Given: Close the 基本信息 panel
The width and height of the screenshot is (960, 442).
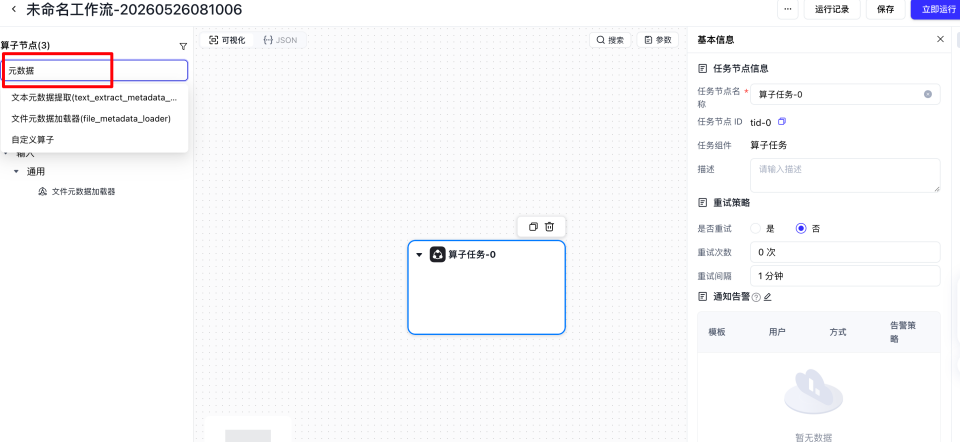Looking at the screenshot, I should coord(940,39).
